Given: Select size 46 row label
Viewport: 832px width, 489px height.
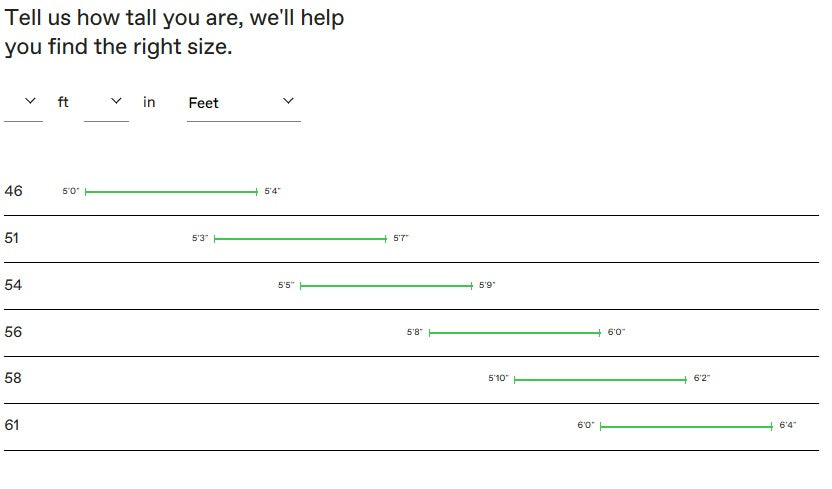Looking at the screenshot, I should (13, 191).
